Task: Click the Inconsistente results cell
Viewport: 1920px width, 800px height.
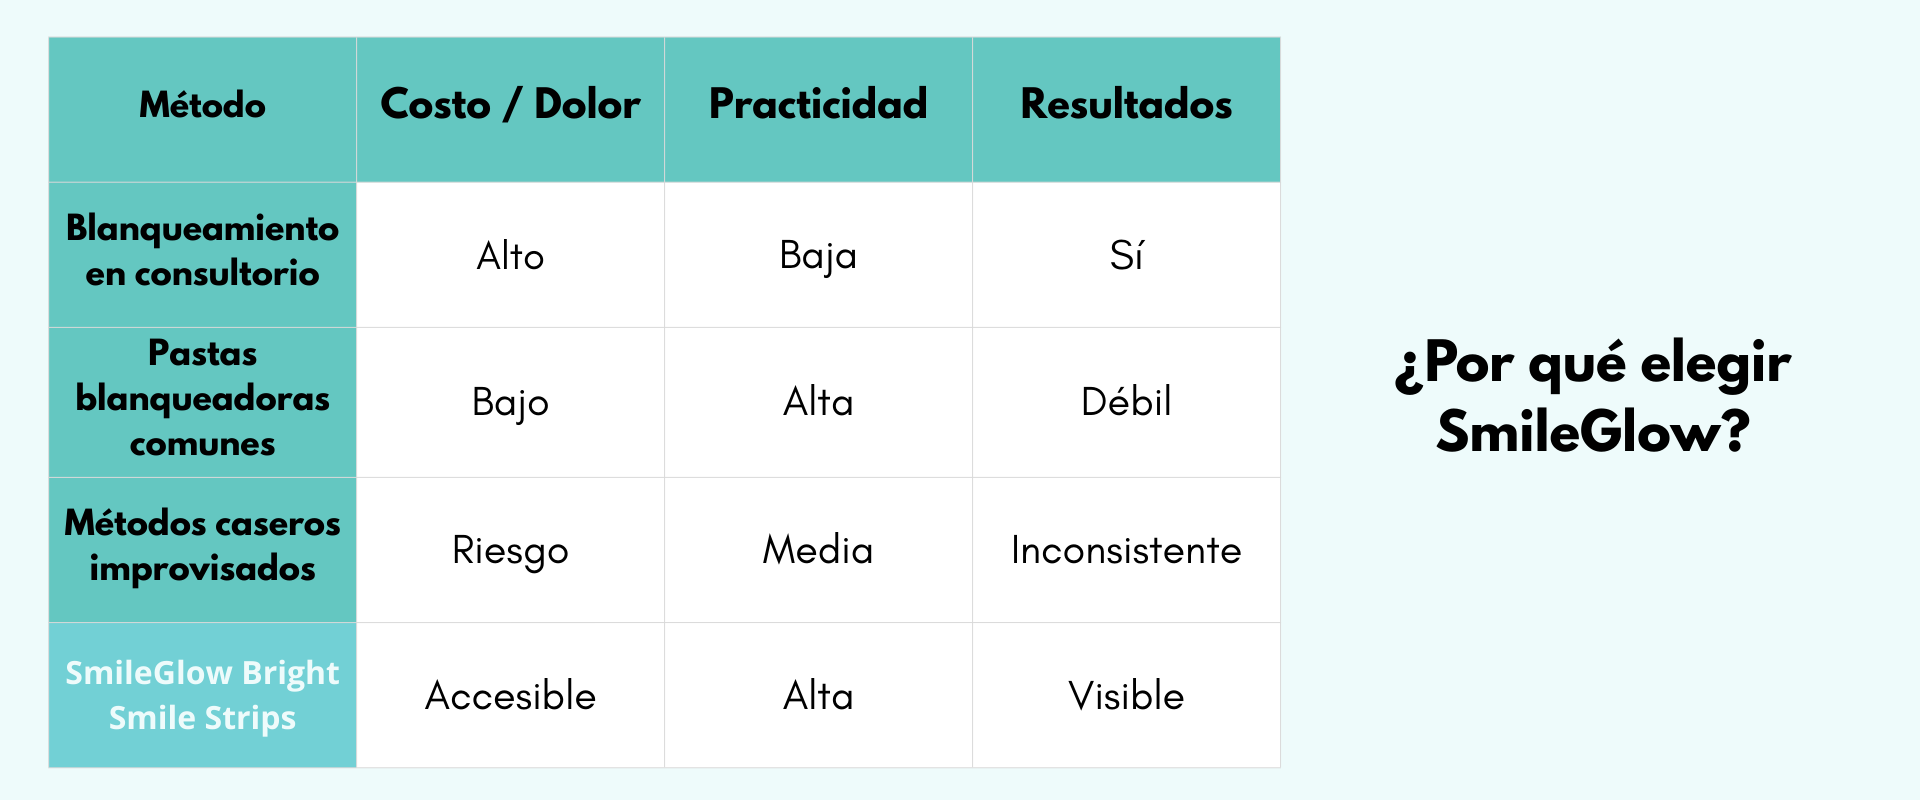Action: (1126, 550)
